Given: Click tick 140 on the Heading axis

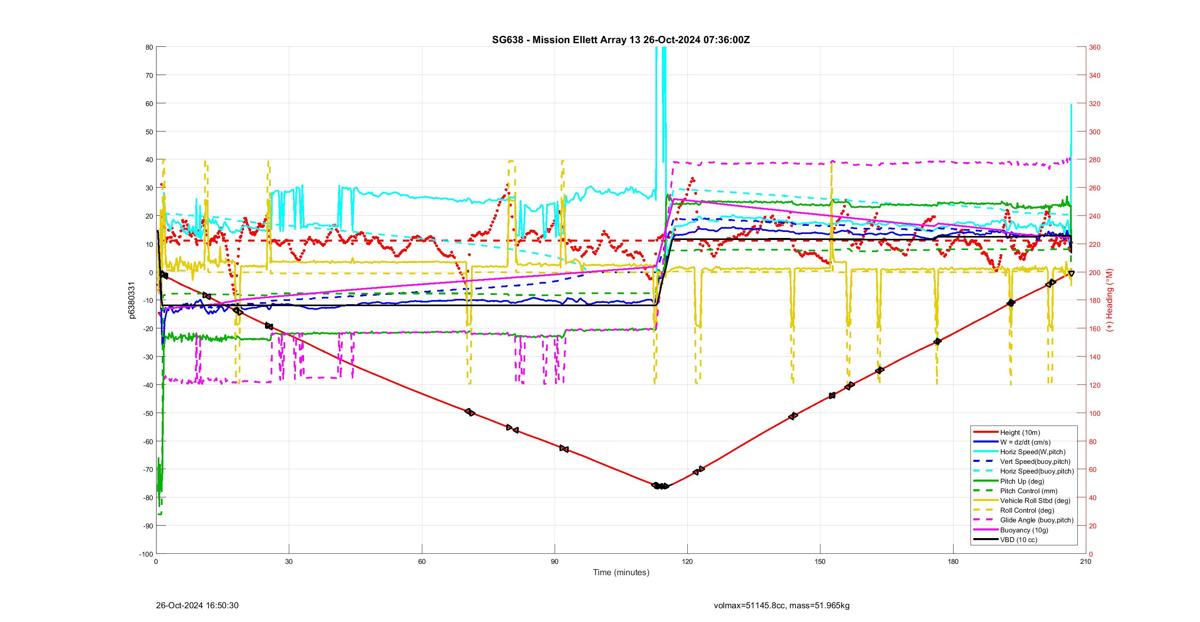Looking at the screenshot, I should [x=1094, y=357].
